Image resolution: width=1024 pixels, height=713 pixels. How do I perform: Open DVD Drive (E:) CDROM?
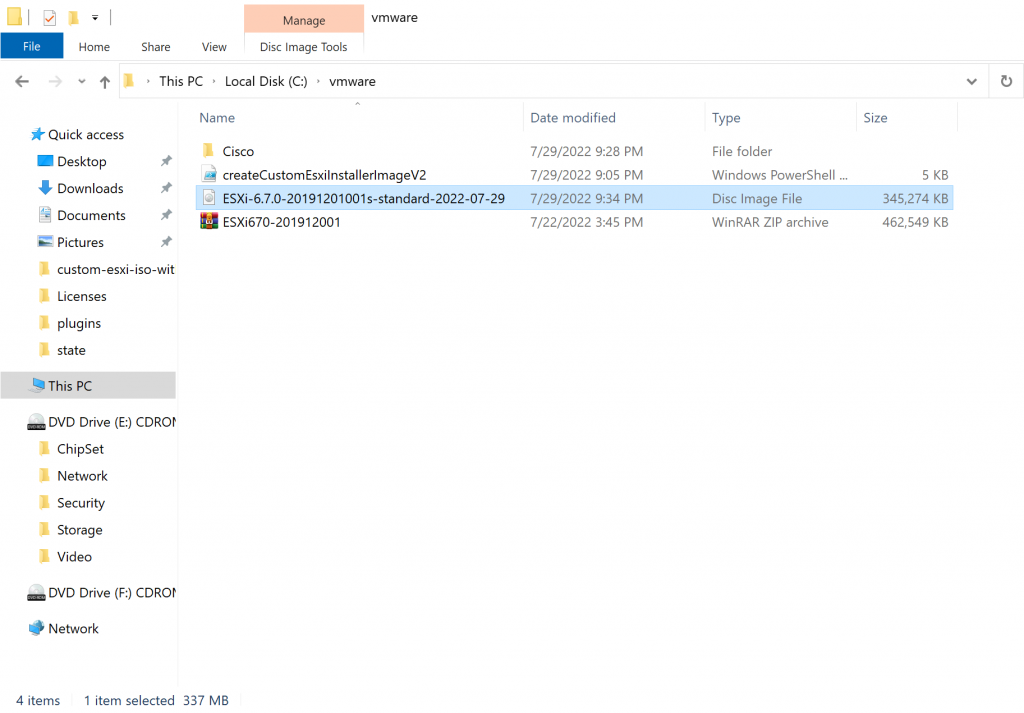point(112,422)
